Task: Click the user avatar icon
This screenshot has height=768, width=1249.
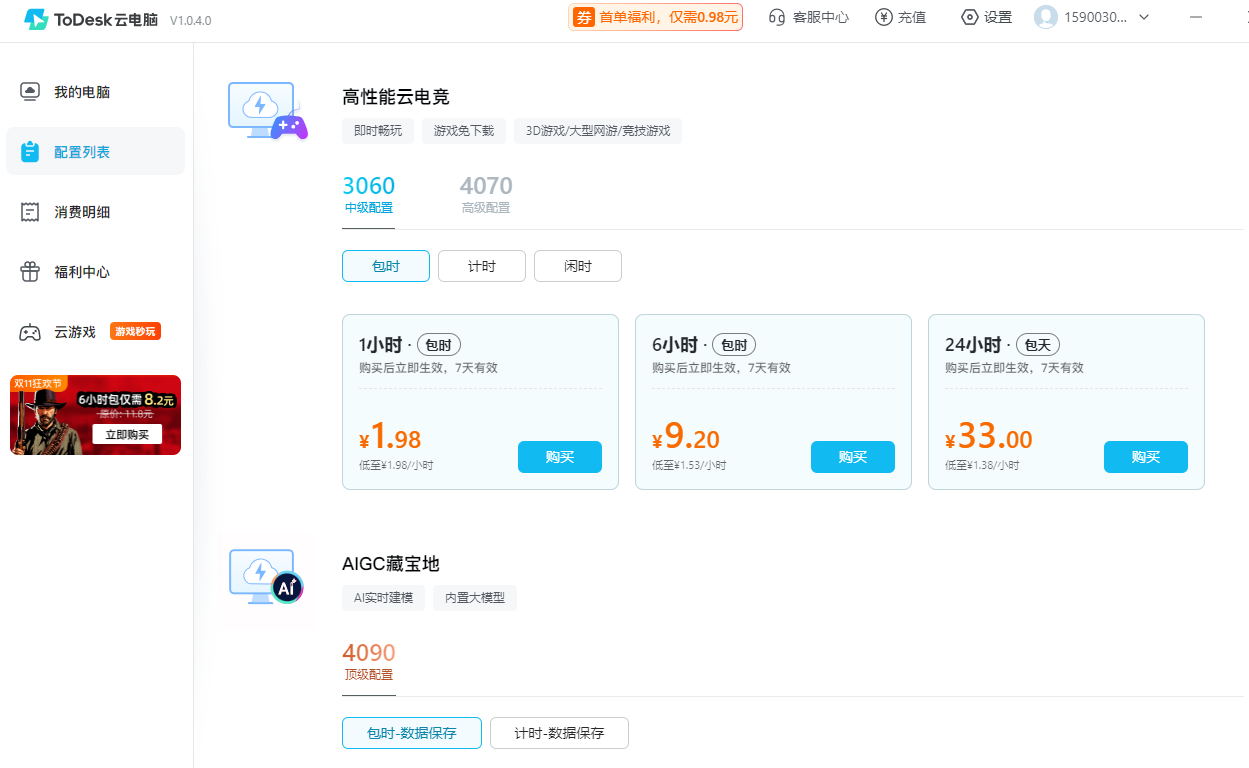Action: click(x=1046, y=17)
